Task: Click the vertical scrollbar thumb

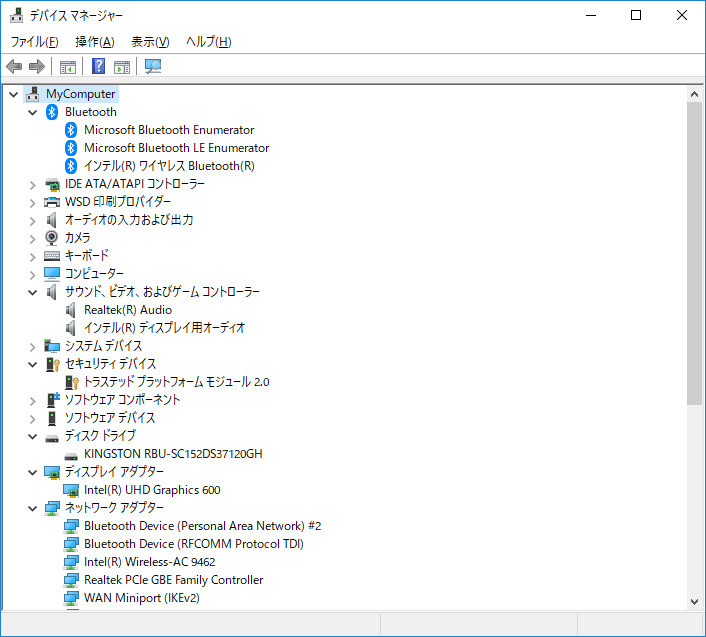Action: click(x=694, y=253)
